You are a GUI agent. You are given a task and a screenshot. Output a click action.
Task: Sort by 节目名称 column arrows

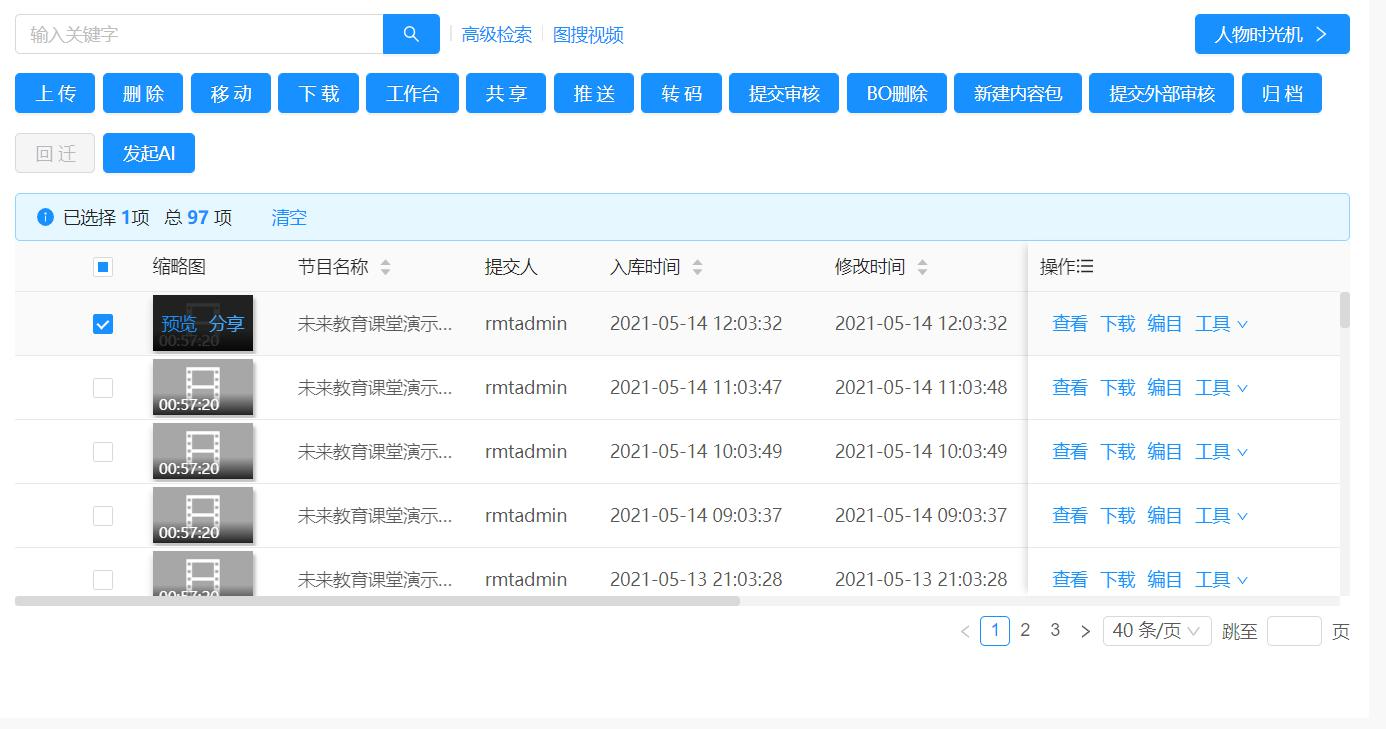pyautogui.click(x=385, y=267)
